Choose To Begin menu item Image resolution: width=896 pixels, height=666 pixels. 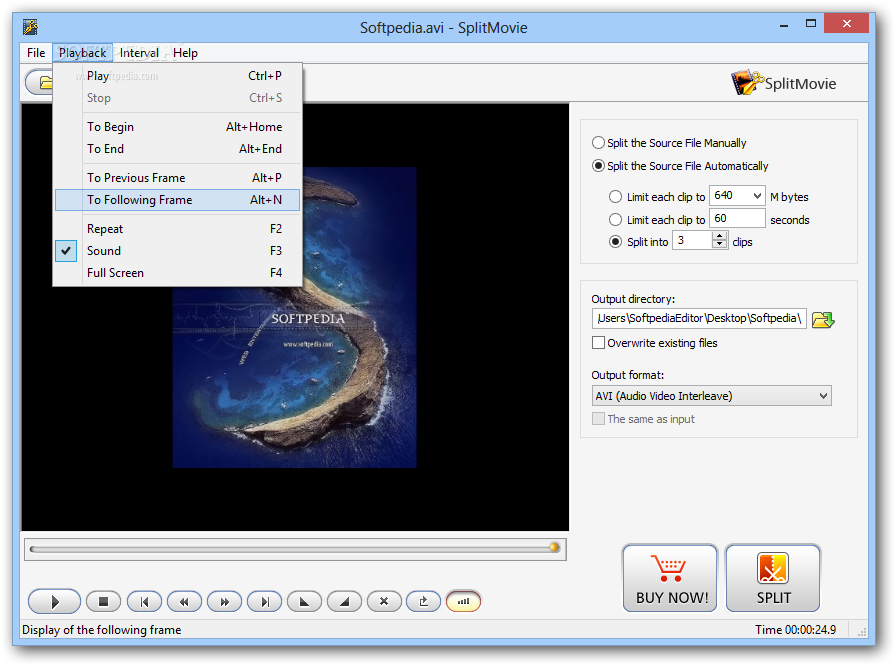(x=177, y=127)
